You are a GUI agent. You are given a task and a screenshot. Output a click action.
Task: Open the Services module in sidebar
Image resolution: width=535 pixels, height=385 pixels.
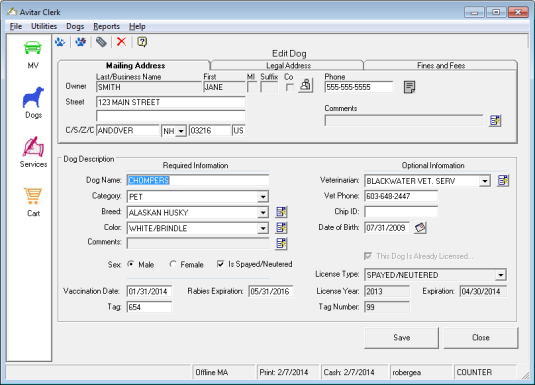click(33, 152)
